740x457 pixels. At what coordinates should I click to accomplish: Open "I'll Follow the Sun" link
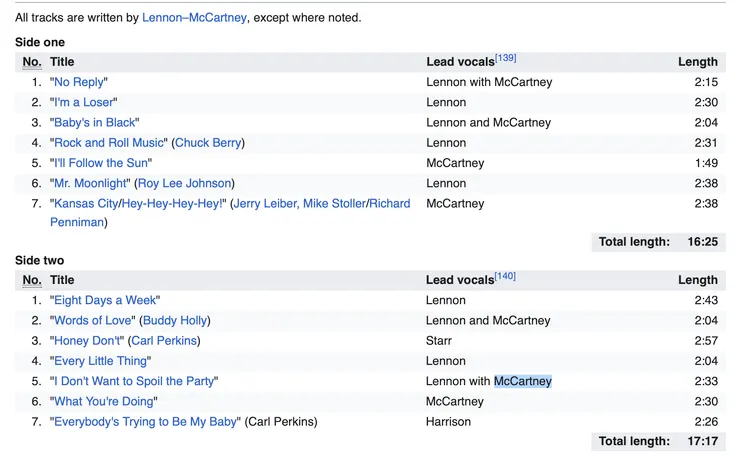coord(101,163)
